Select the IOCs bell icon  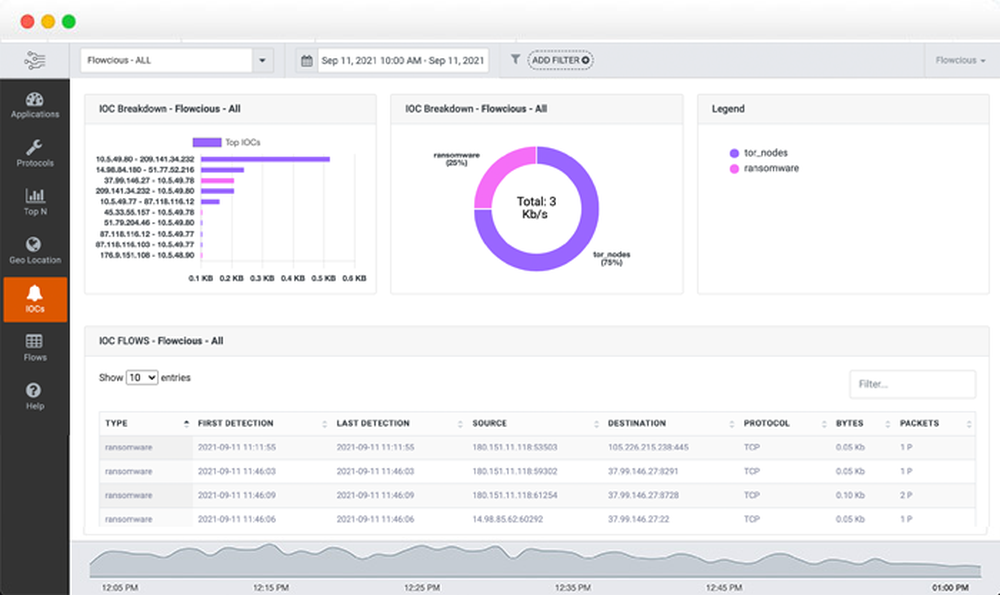[34, 293]
